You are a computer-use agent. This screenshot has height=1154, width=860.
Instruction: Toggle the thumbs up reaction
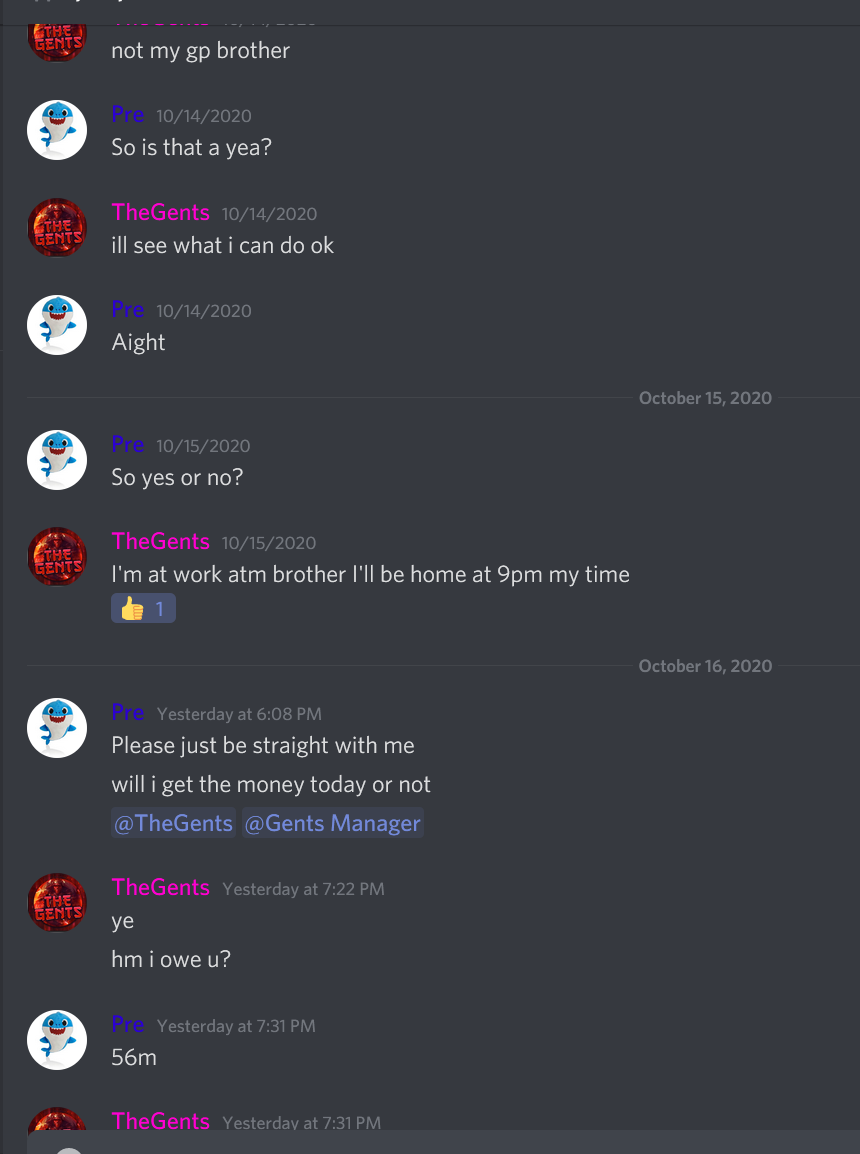[x=143, y=609]
